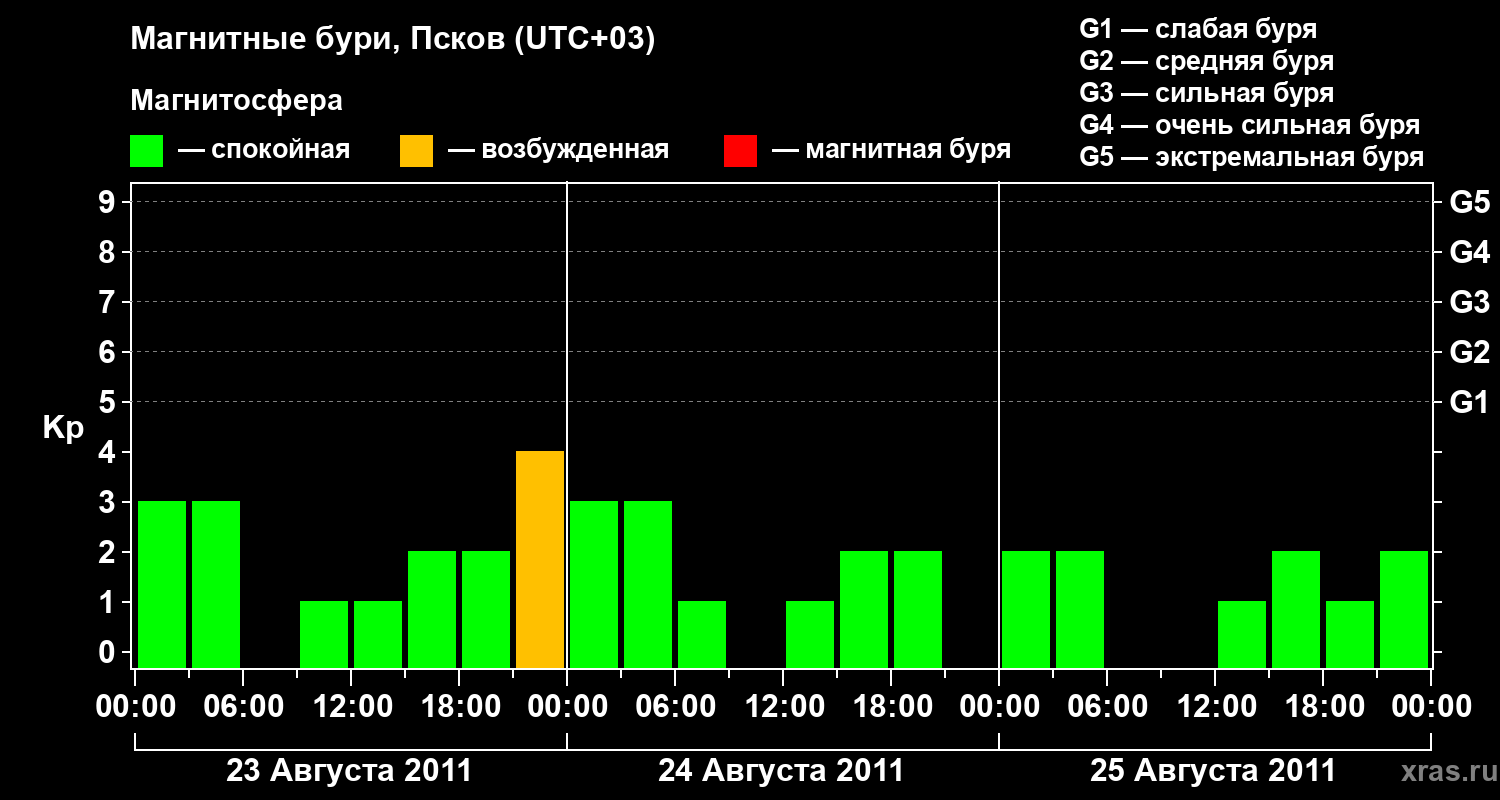Click the chart title 'Магнитные бури, Псков (UTC+03)'
1500x800 pixels.
393,40
